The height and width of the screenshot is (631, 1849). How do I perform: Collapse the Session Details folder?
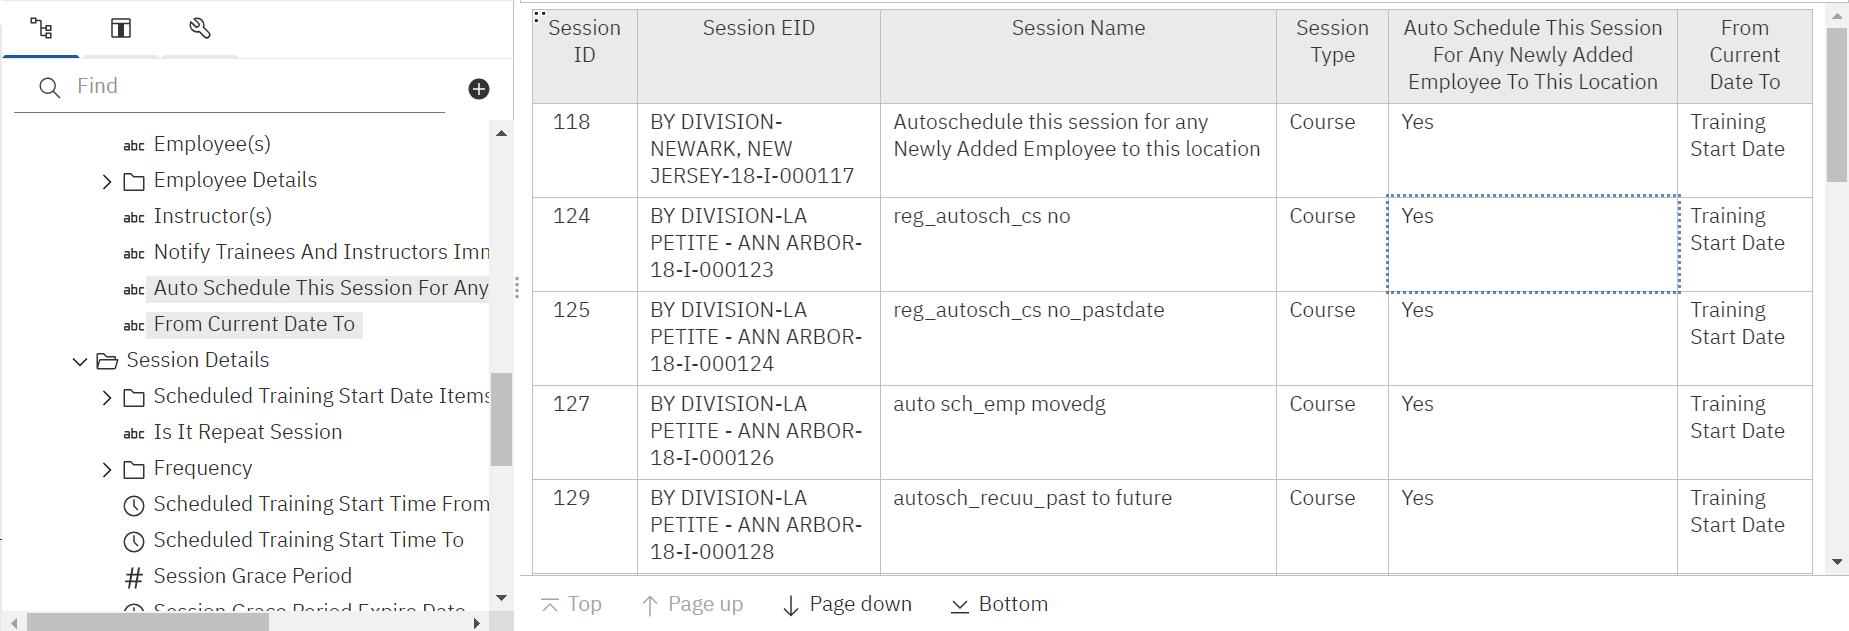click(x=80, y=361)
